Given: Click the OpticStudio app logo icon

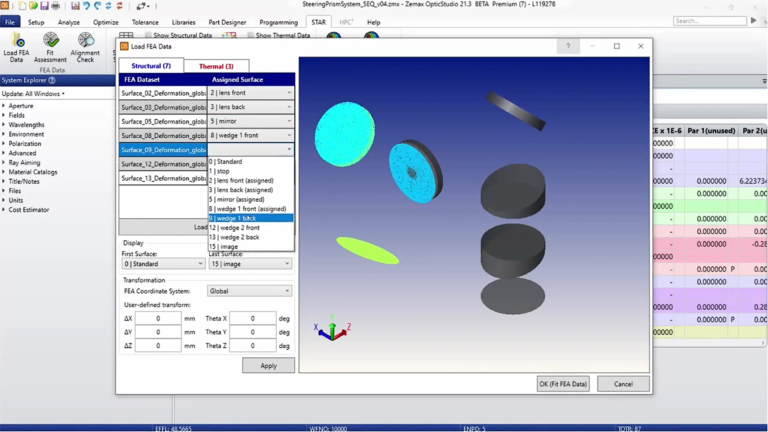Looking at the screenshot, I should coord(4,5).
